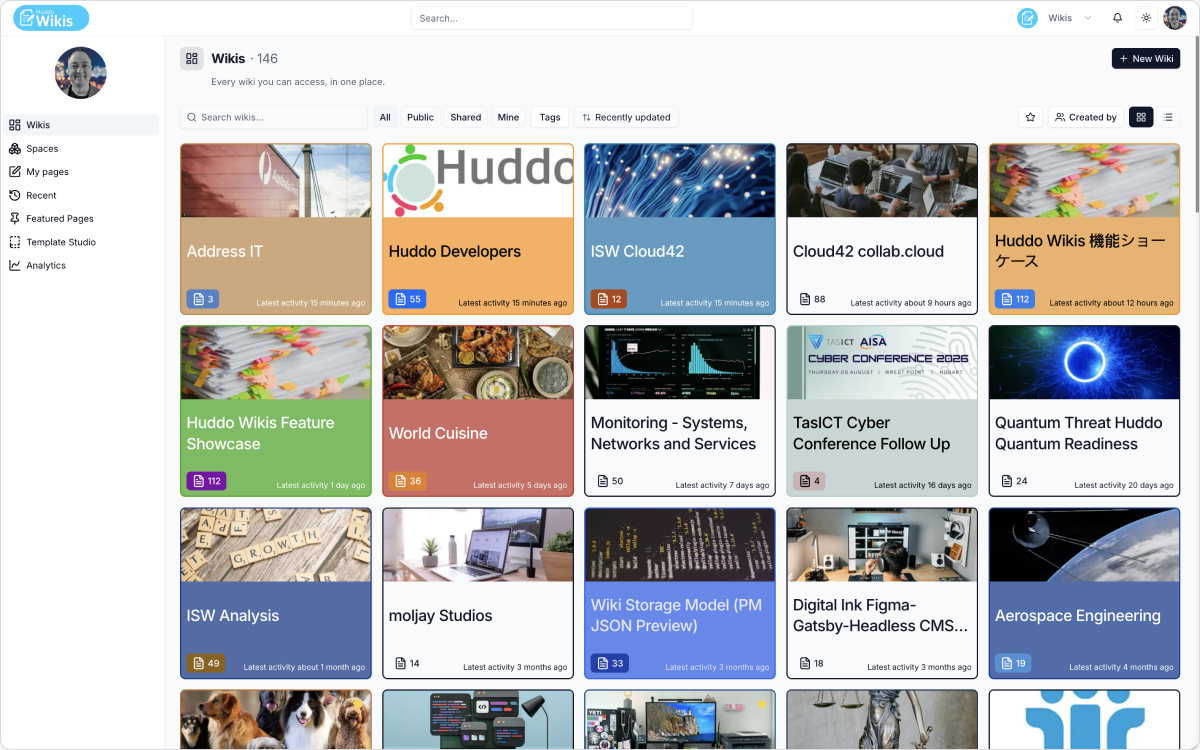Viewport: 1200px width, 750px height.
Task: Open Huddo Wikis Feature Showcase wiki
Action: [x=276, y=411]
